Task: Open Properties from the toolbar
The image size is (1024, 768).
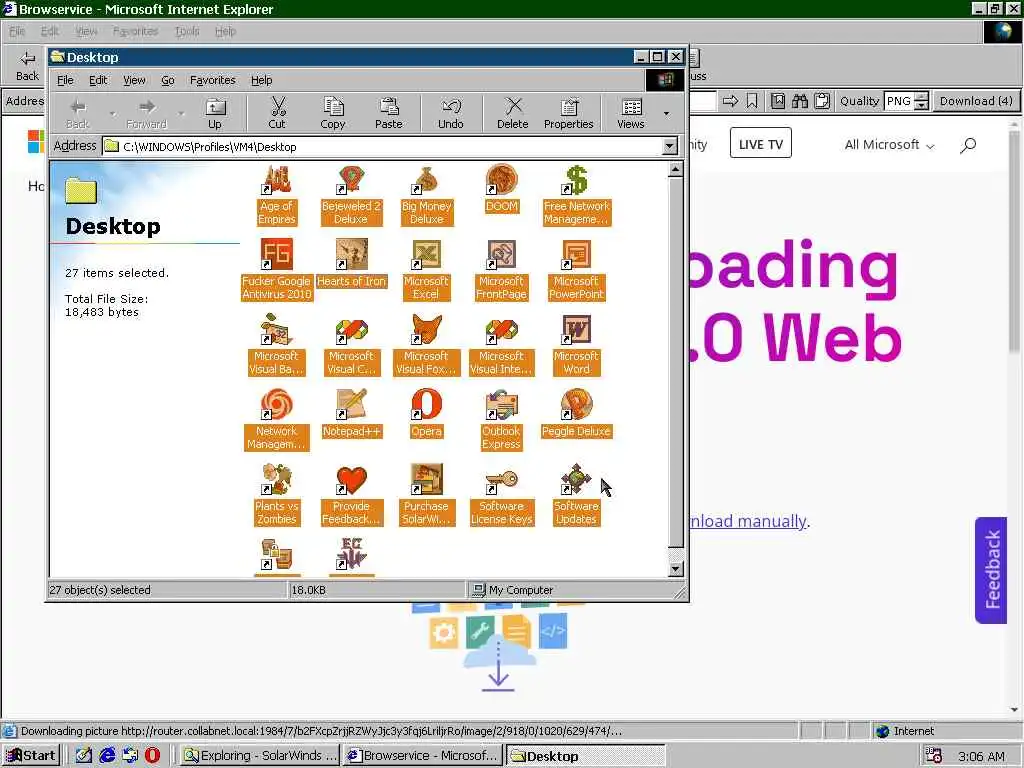Action: point(568,113)
